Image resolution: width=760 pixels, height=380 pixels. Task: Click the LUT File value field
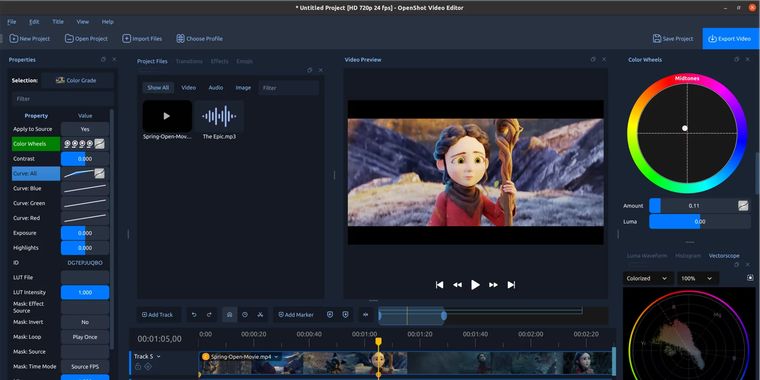click(85, 278)
